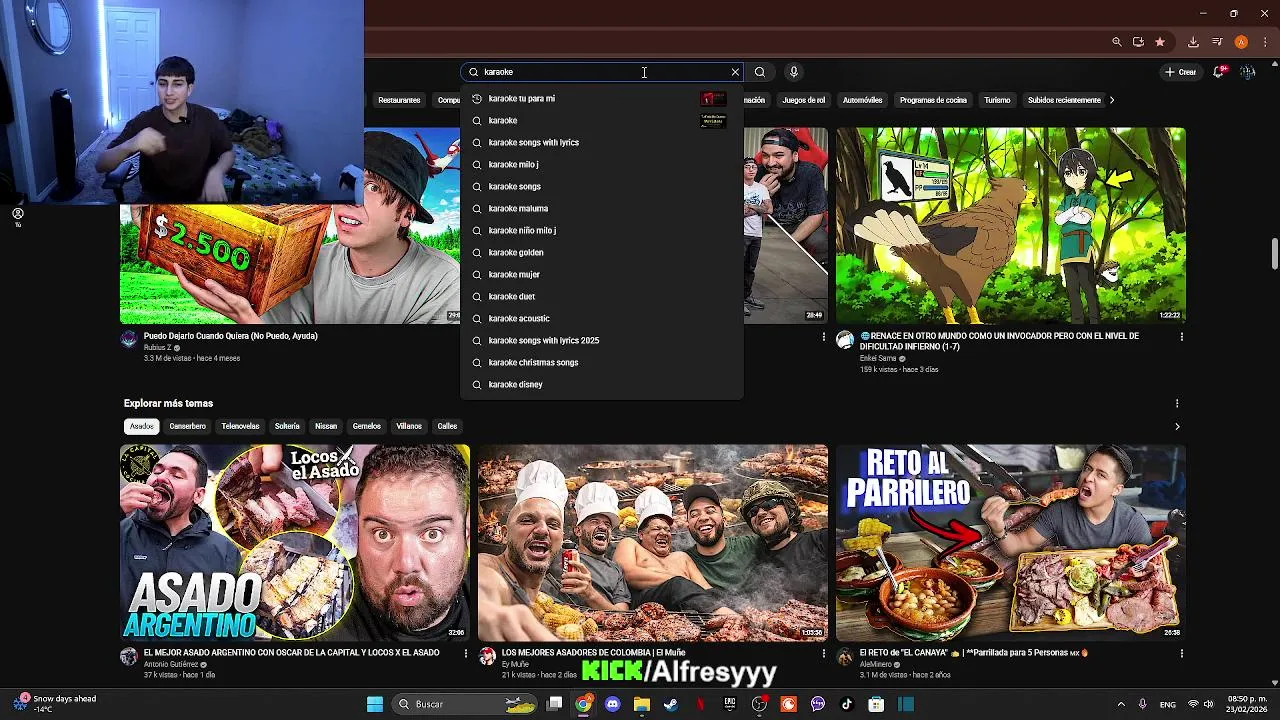Open Discord from the taskbar
The image size is (1280, 720).
pos(612,704)
